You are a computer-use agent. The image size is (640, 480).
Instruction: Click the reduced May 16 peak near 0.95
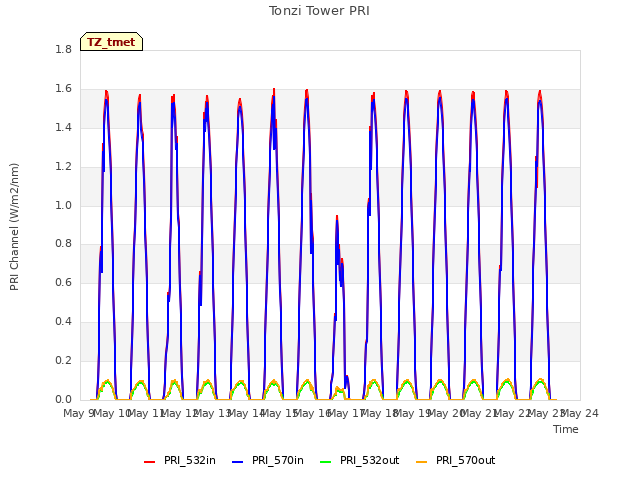coord(337,216)
